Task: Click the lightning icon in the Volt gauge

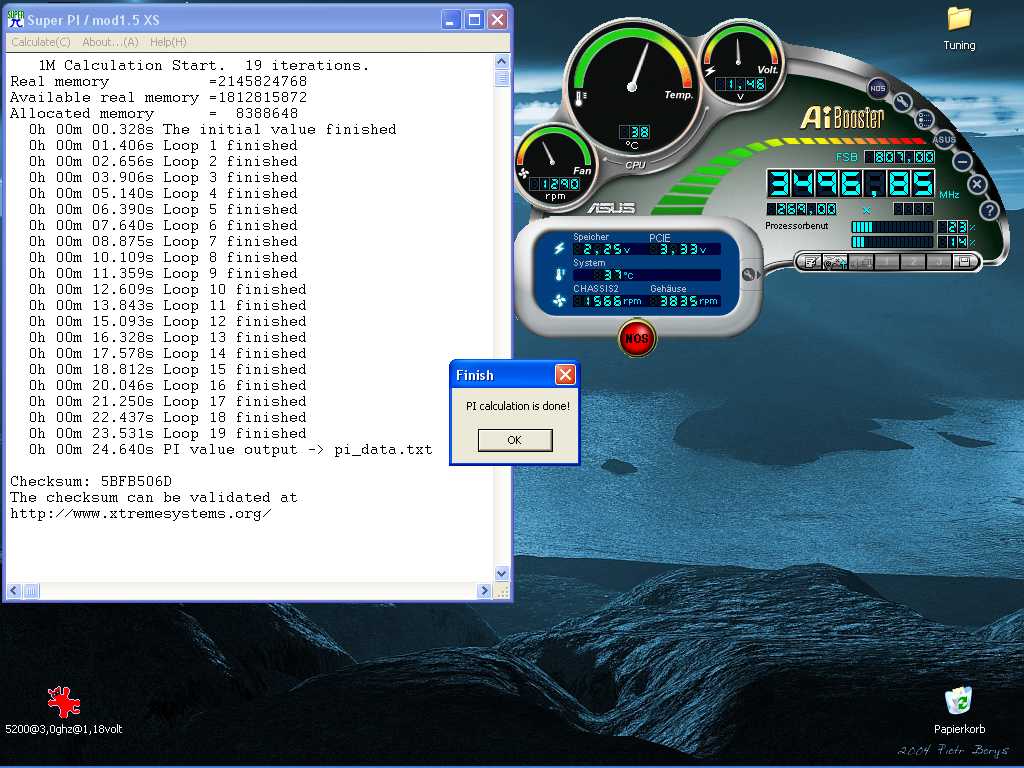Action: tap(710, 70)
